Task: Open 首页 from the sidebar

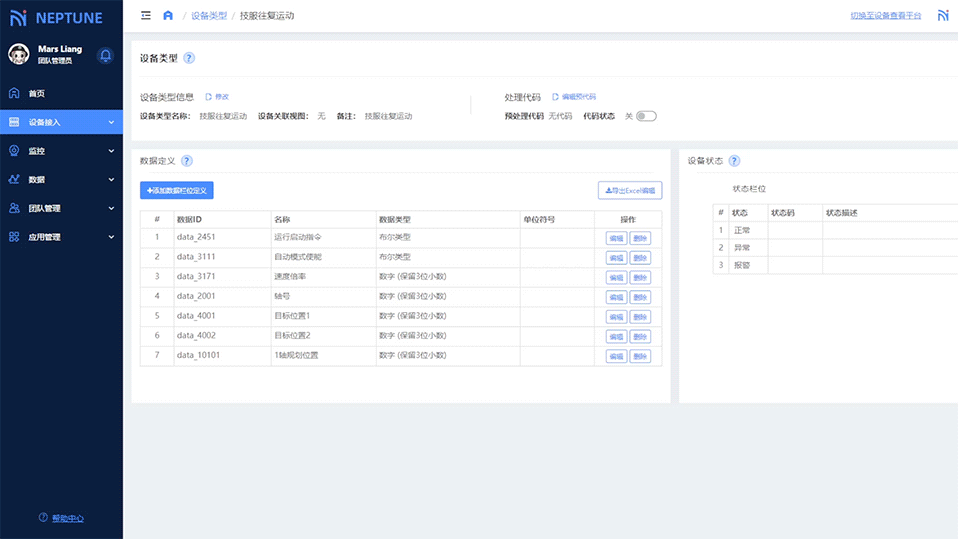Action: 36,93
